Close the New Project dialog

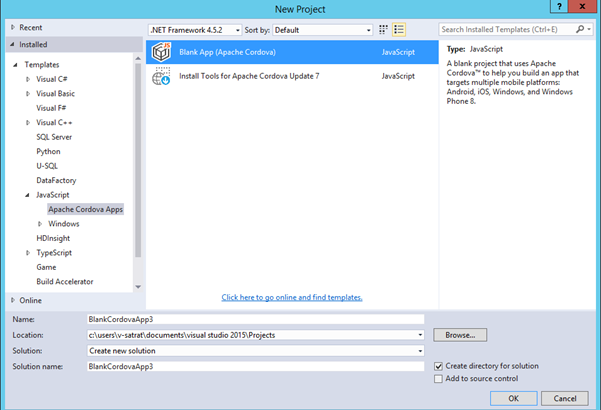582,6
